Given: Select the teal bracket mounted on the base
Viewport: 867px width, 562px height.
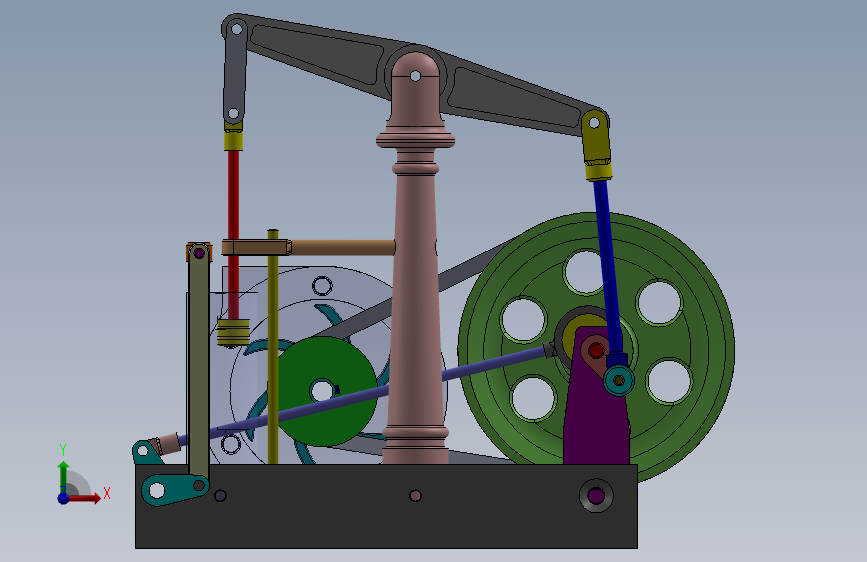Looking at the screenshot, I should point(174,490).
